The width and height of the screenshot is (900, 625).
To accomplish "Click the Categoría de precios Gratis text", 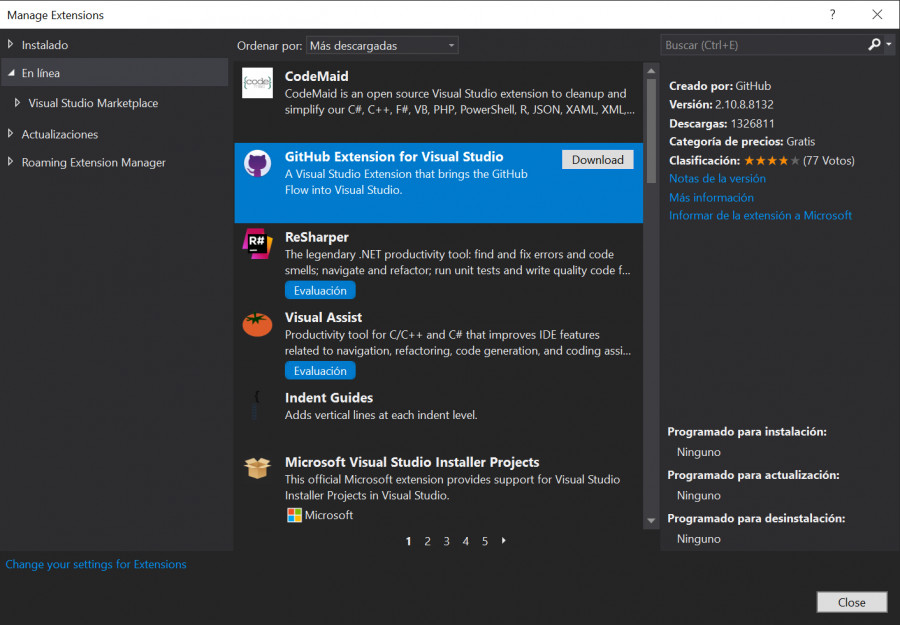I will point(742,141).
